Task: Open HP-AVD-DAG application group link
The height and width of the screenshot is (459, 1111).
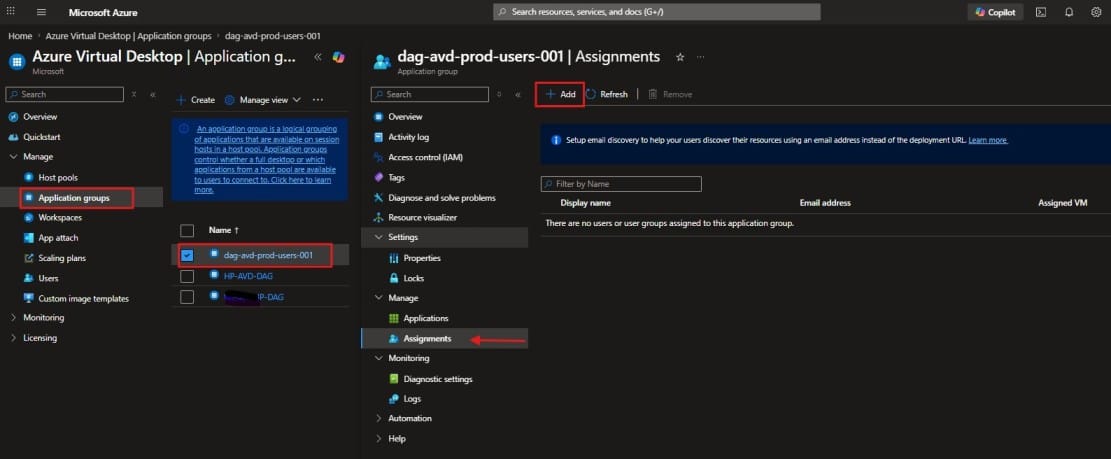Action: pyautogui.click(x=248, y=276)
